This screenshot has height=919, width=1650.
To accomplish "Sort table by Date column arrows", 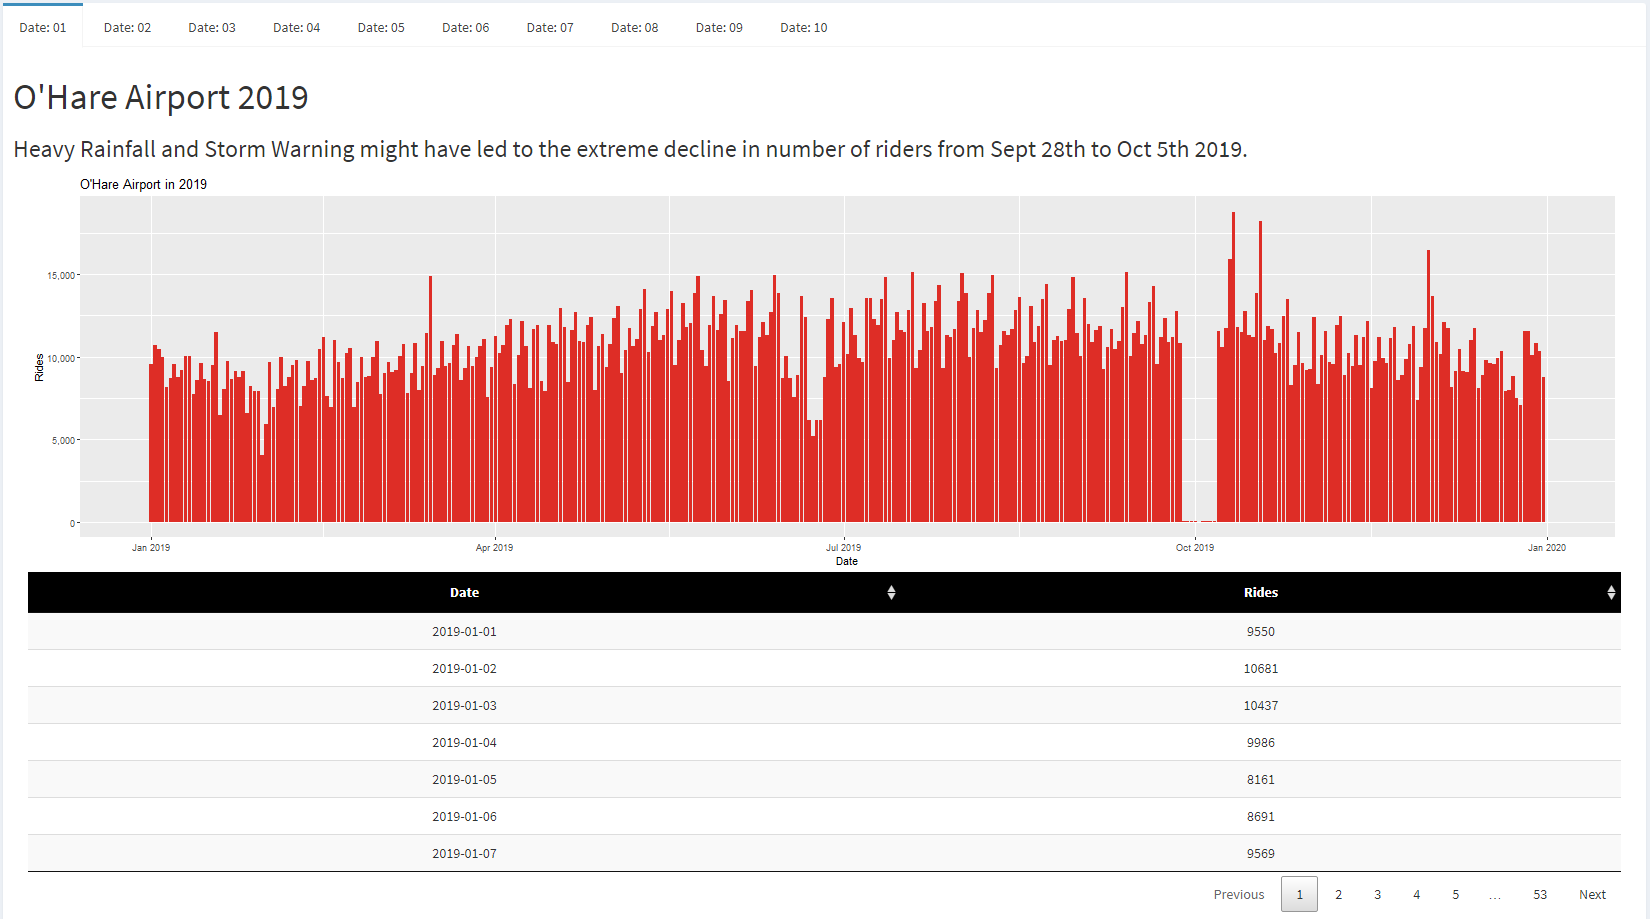I will tap(891, 593).
